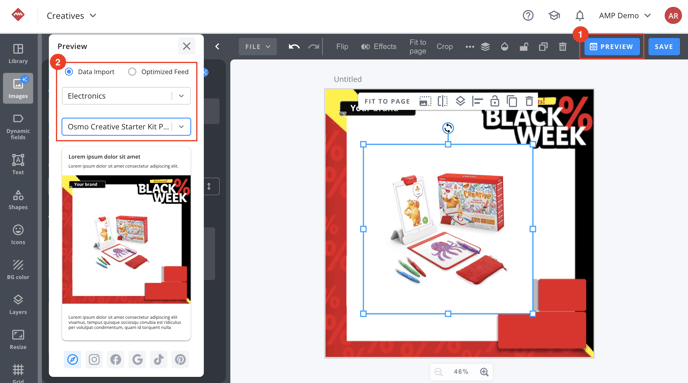The image size is (688, 383).
Task: Open the Electronics dropdown
Action: [x=126, y=96]
